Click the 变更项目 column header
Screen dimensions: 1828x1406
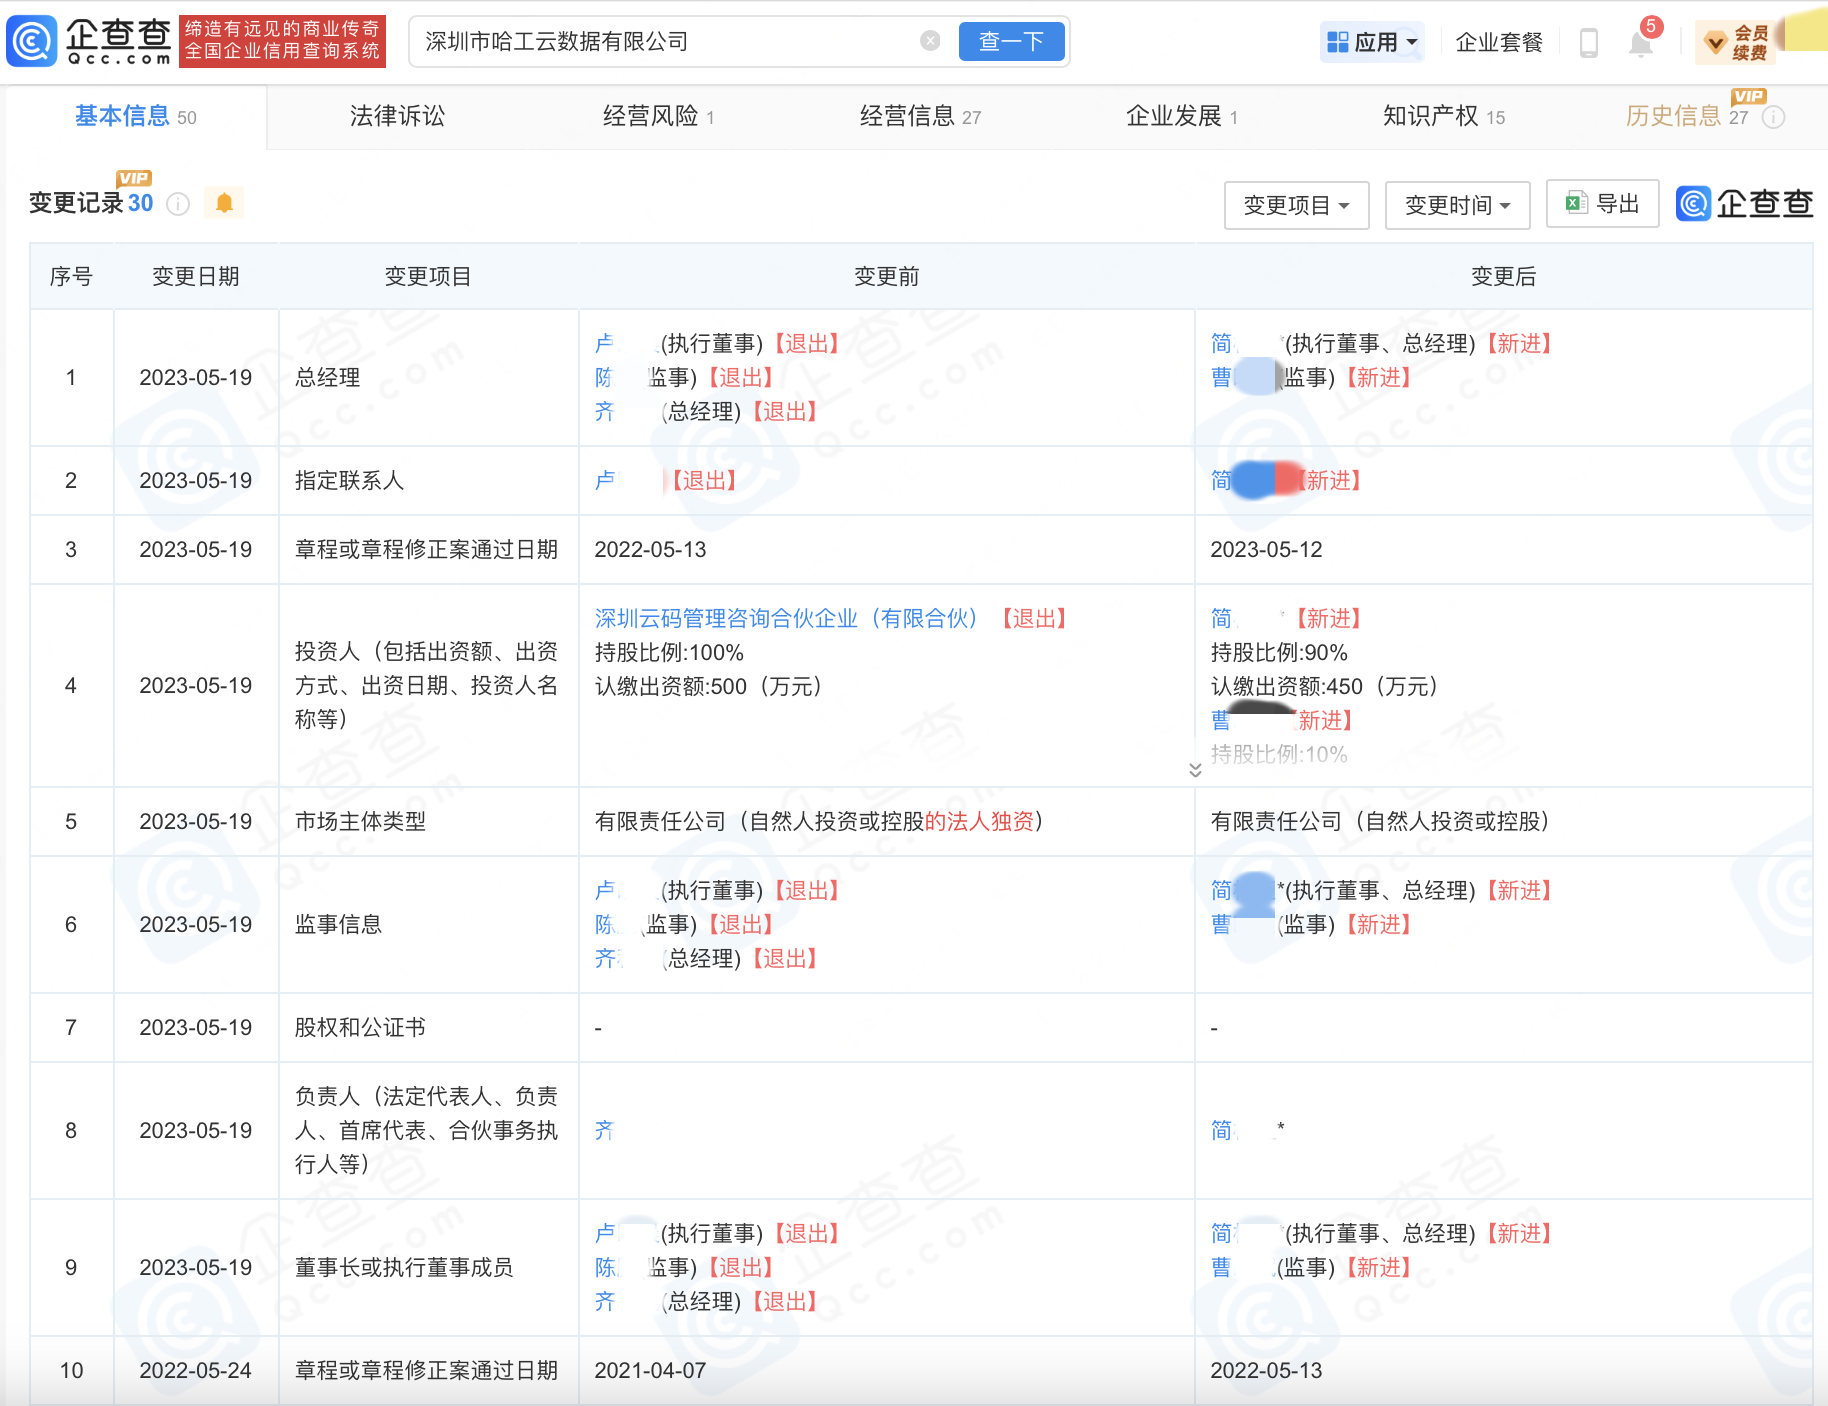[428, 277]
